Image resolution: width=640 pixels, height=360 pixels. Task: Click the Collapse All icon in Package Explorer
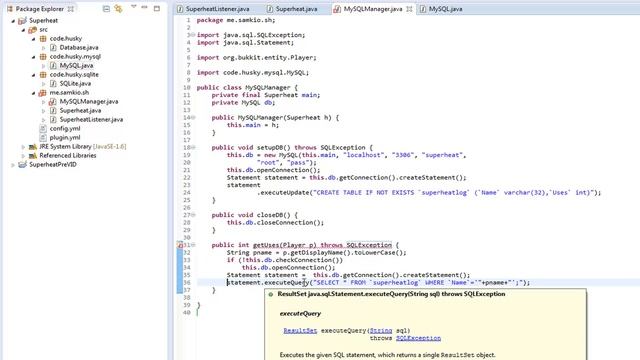point(106,9)
